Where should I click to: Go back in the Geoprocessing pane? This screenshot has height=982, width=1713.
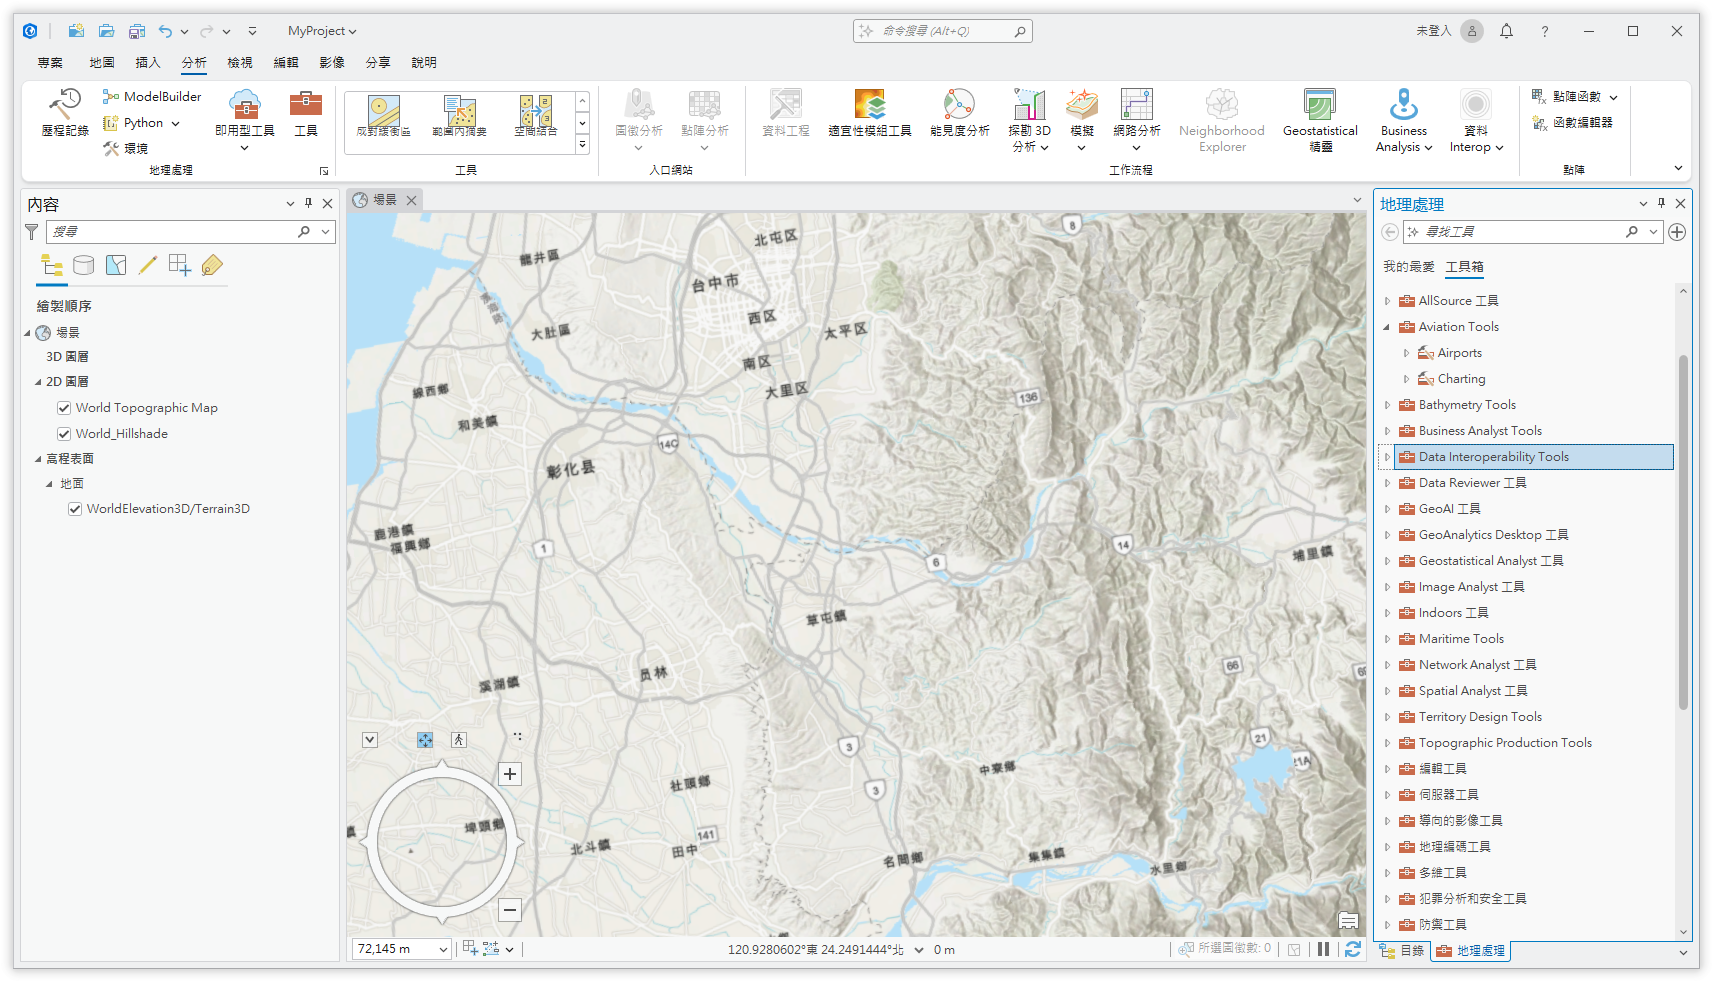1389,232
